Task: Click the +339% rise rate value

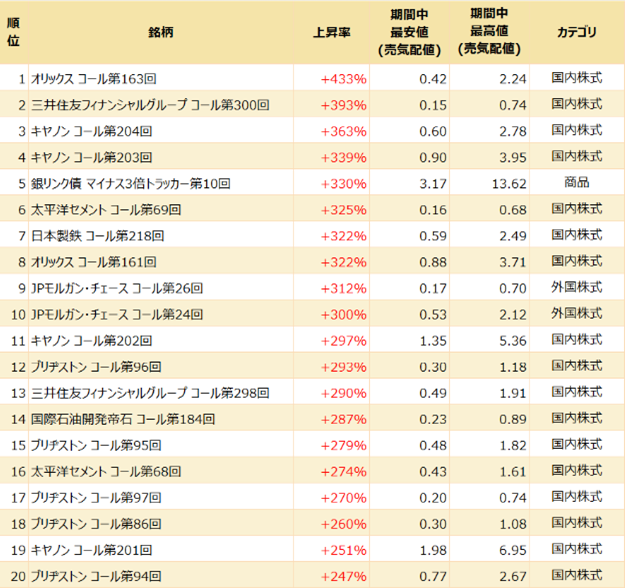Action: (x=344, y=157)
